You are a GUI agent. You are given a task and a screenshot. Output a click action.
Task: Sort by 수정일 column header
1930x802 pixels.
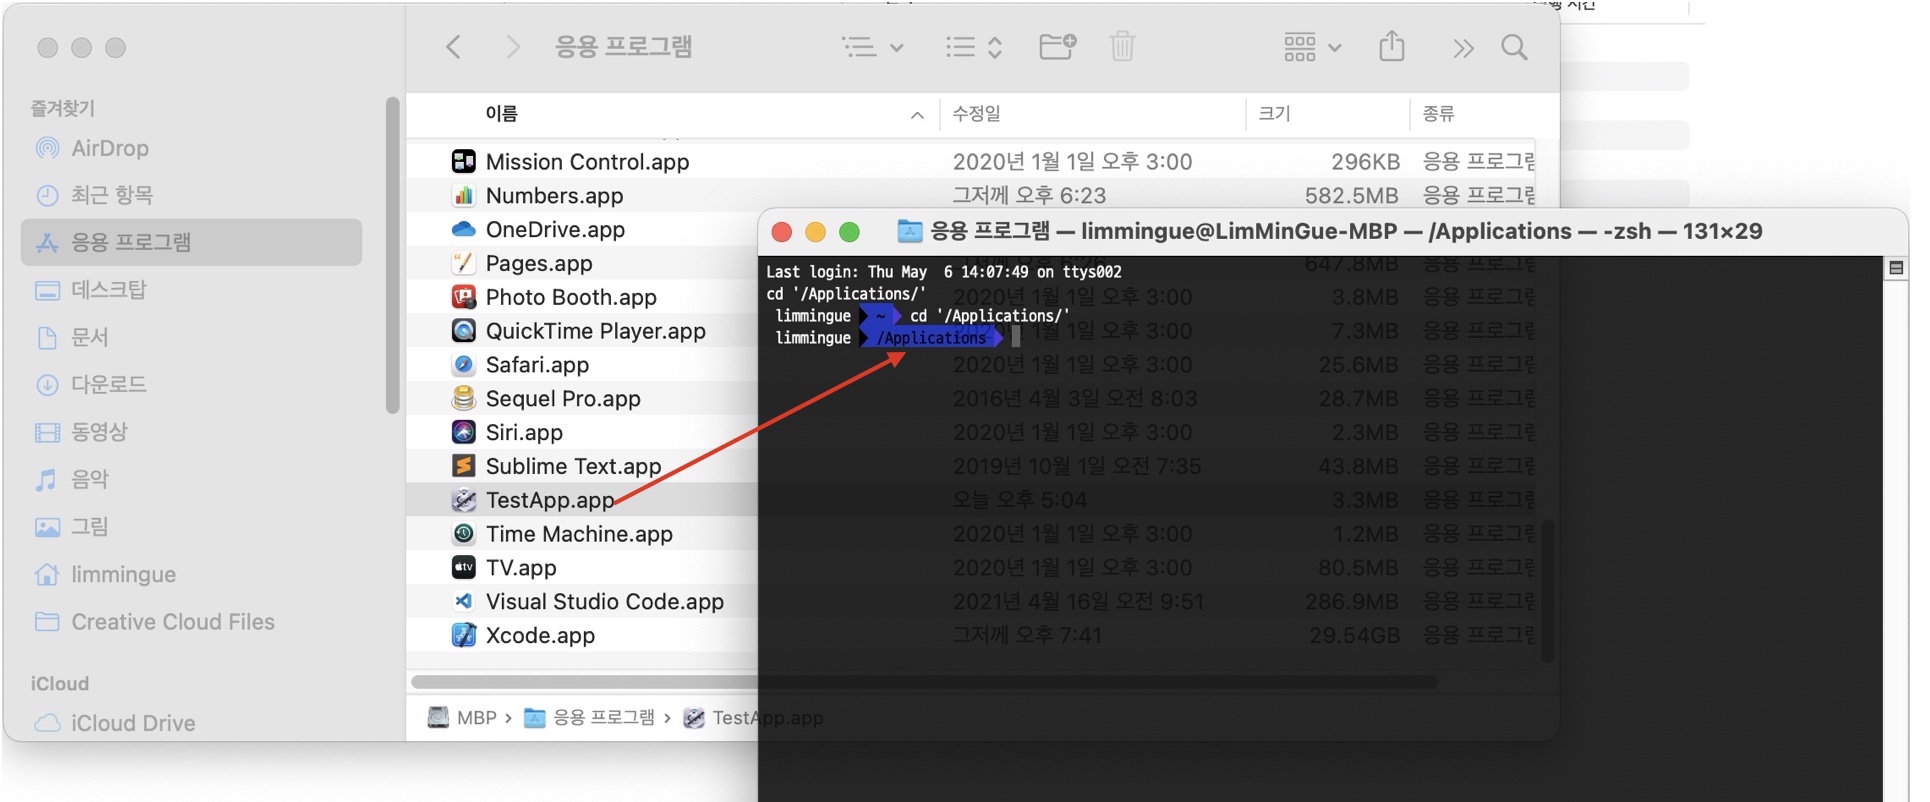tap(976, 114)
